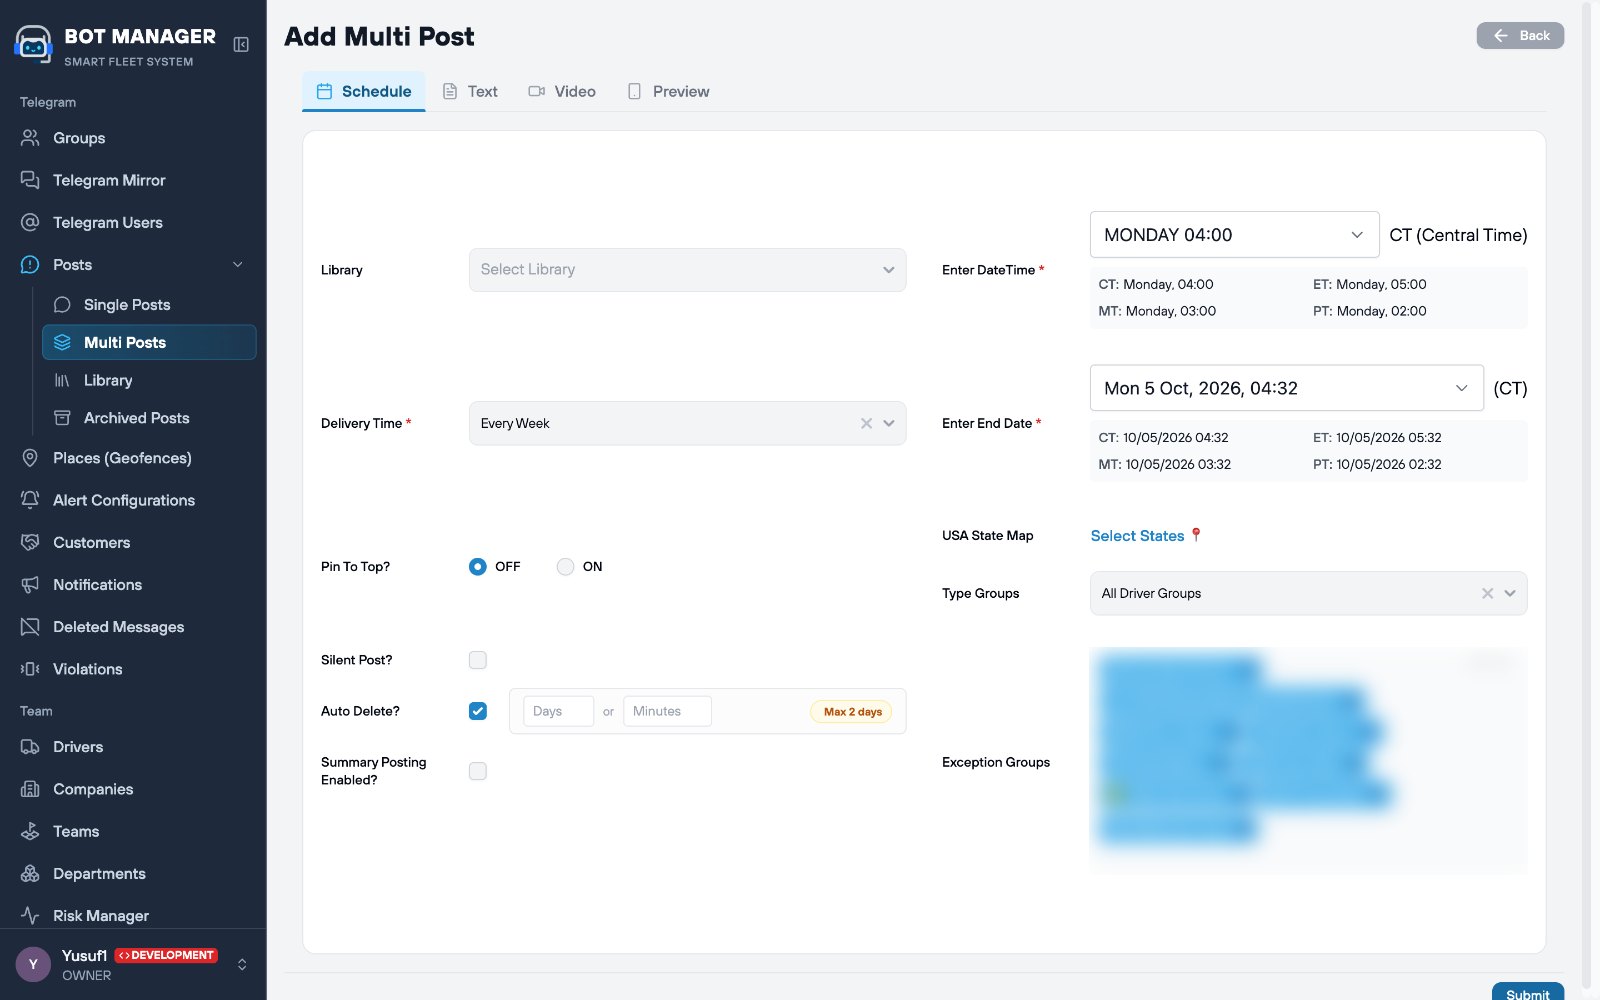
Task: Click the Back button
Action: click(x=1520, y=35)
